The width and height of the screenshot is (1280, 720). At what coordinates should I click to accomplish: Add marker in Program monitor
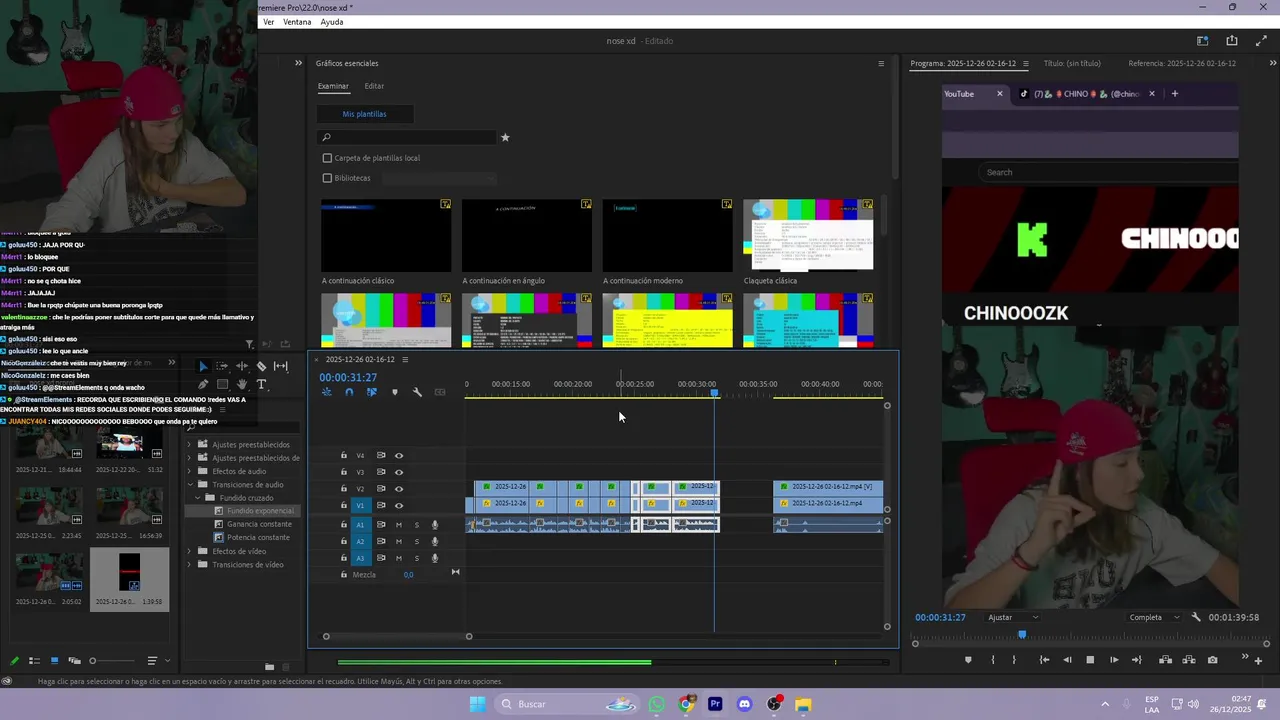click(967, 660)
